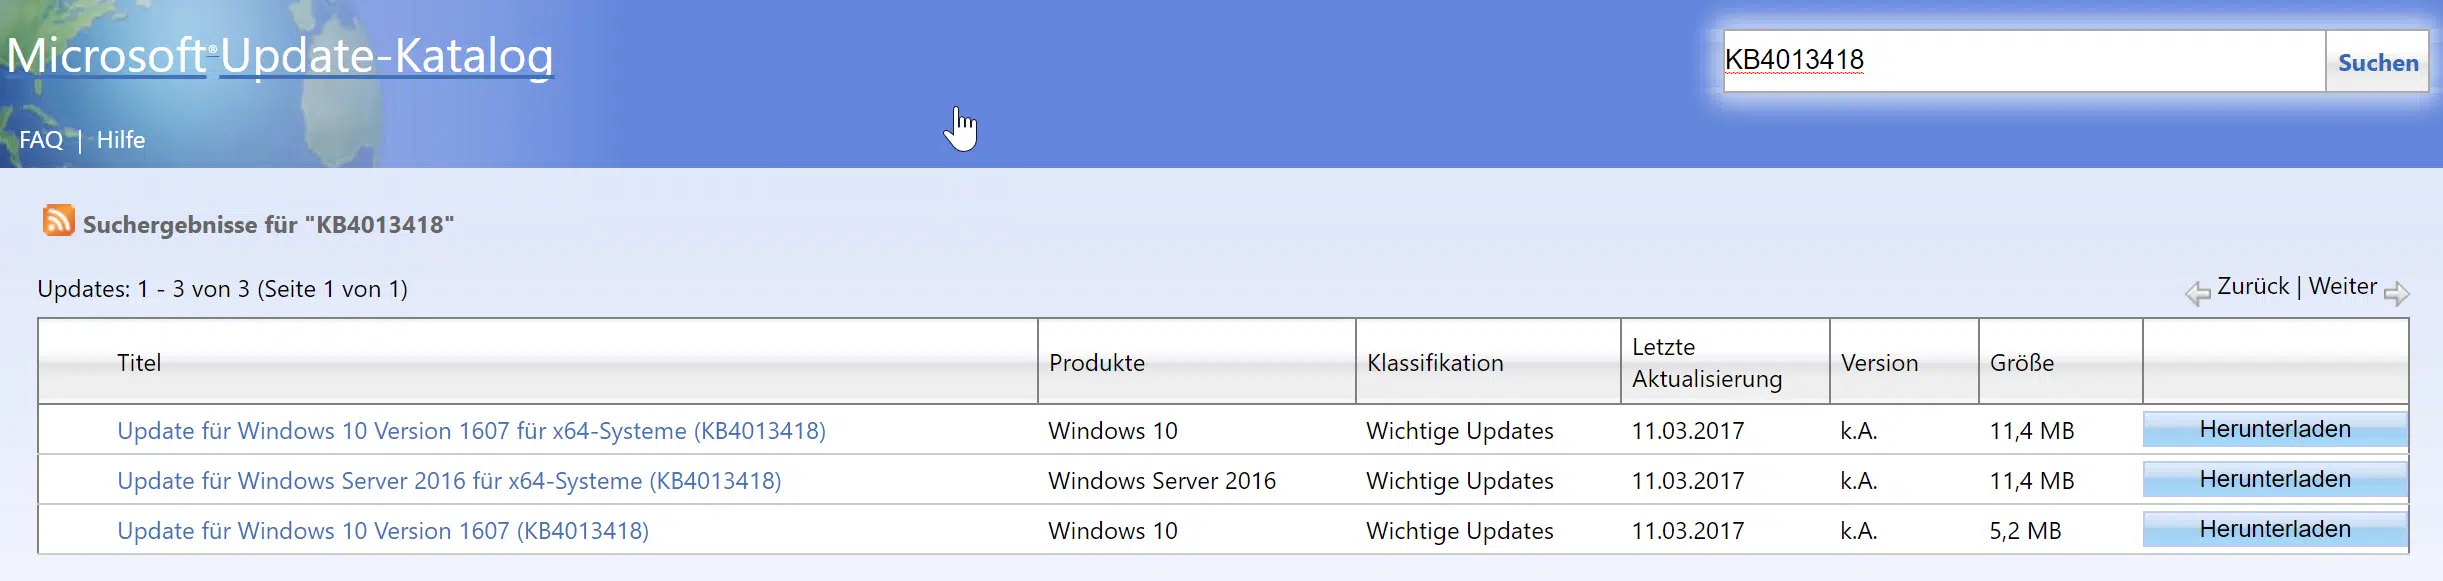Sort results by Produkte column
This screenshot has width=2443, height=581.
point(1097,363)
